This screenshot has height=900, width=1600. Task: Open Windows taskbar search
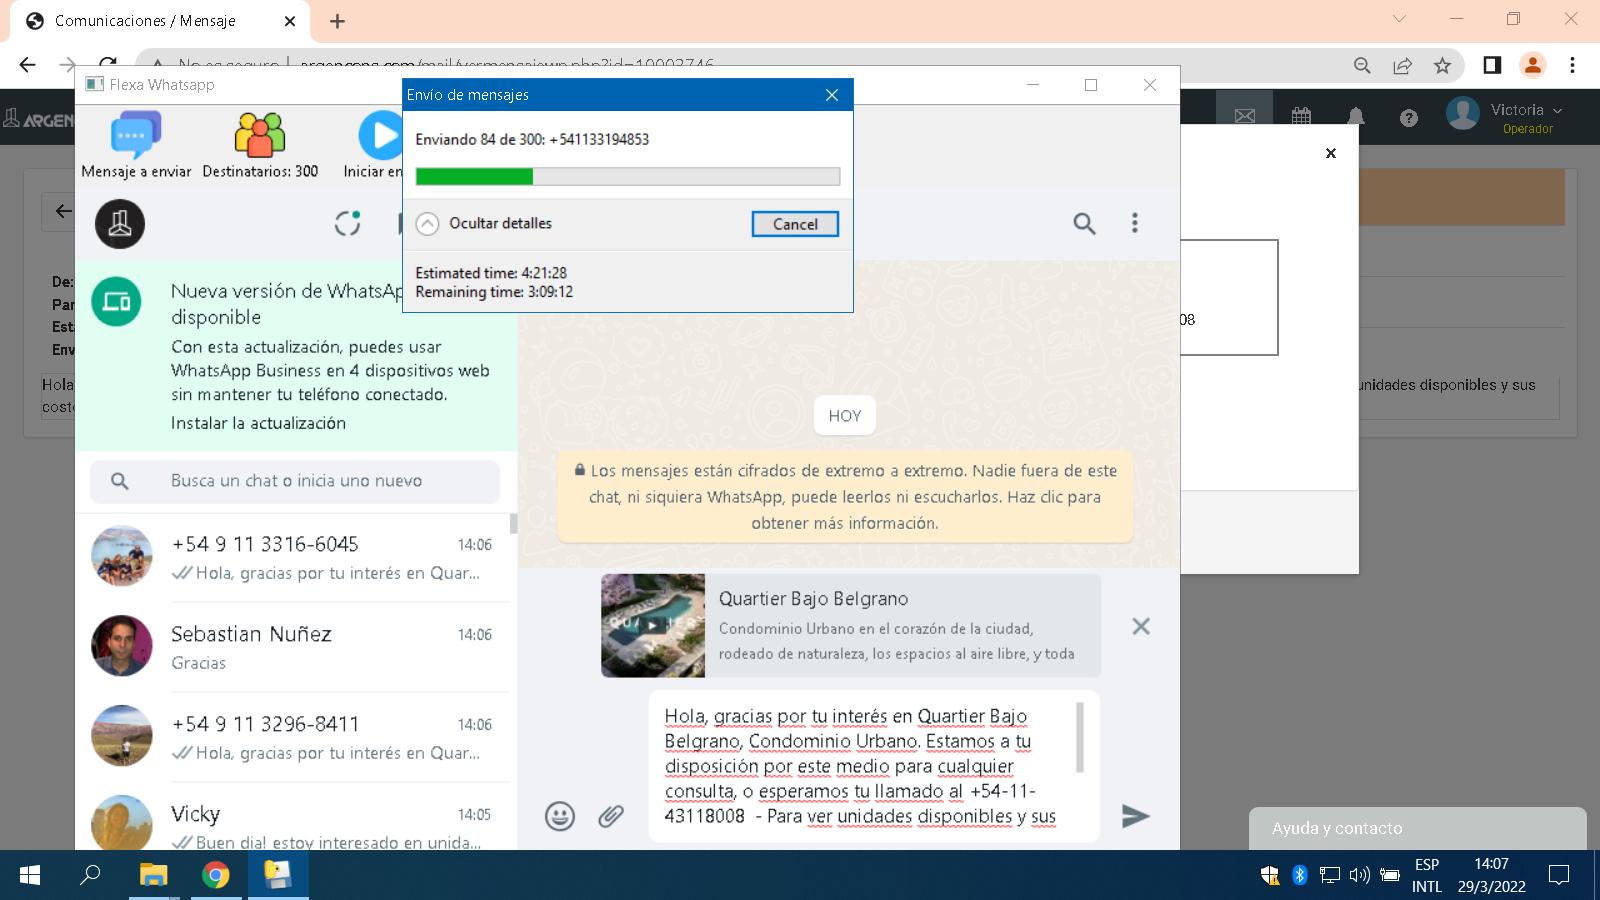tap(91, 875)
